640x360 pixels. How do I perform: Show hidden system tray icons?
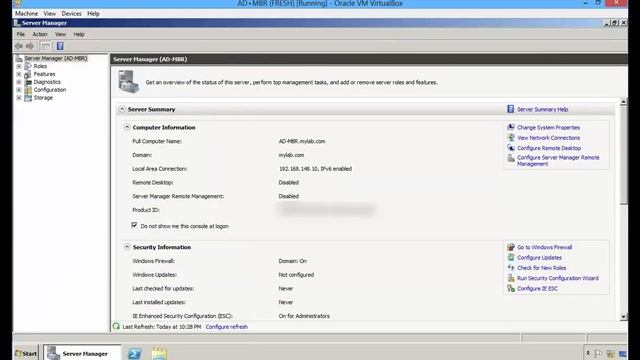click(588, 353)
